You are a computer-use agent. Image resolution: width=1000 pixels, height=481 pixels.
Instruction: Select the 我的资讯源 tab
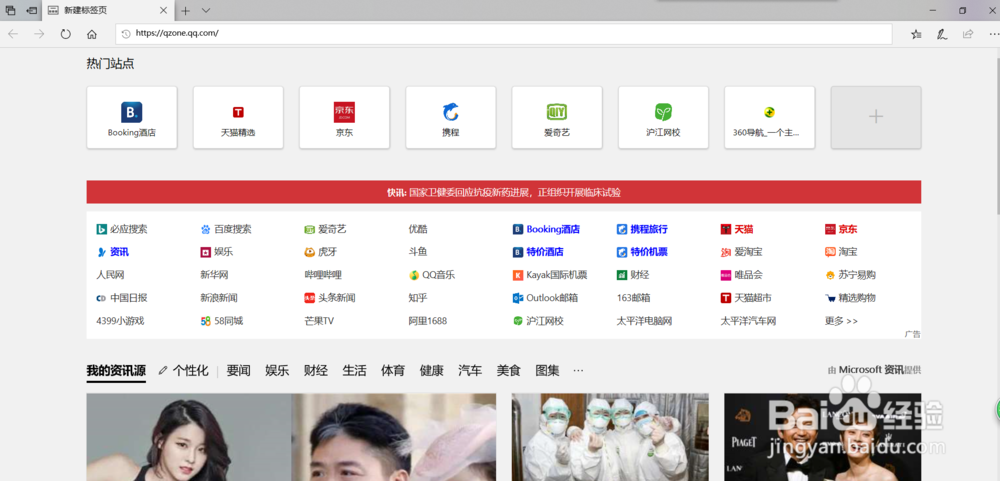116,371
